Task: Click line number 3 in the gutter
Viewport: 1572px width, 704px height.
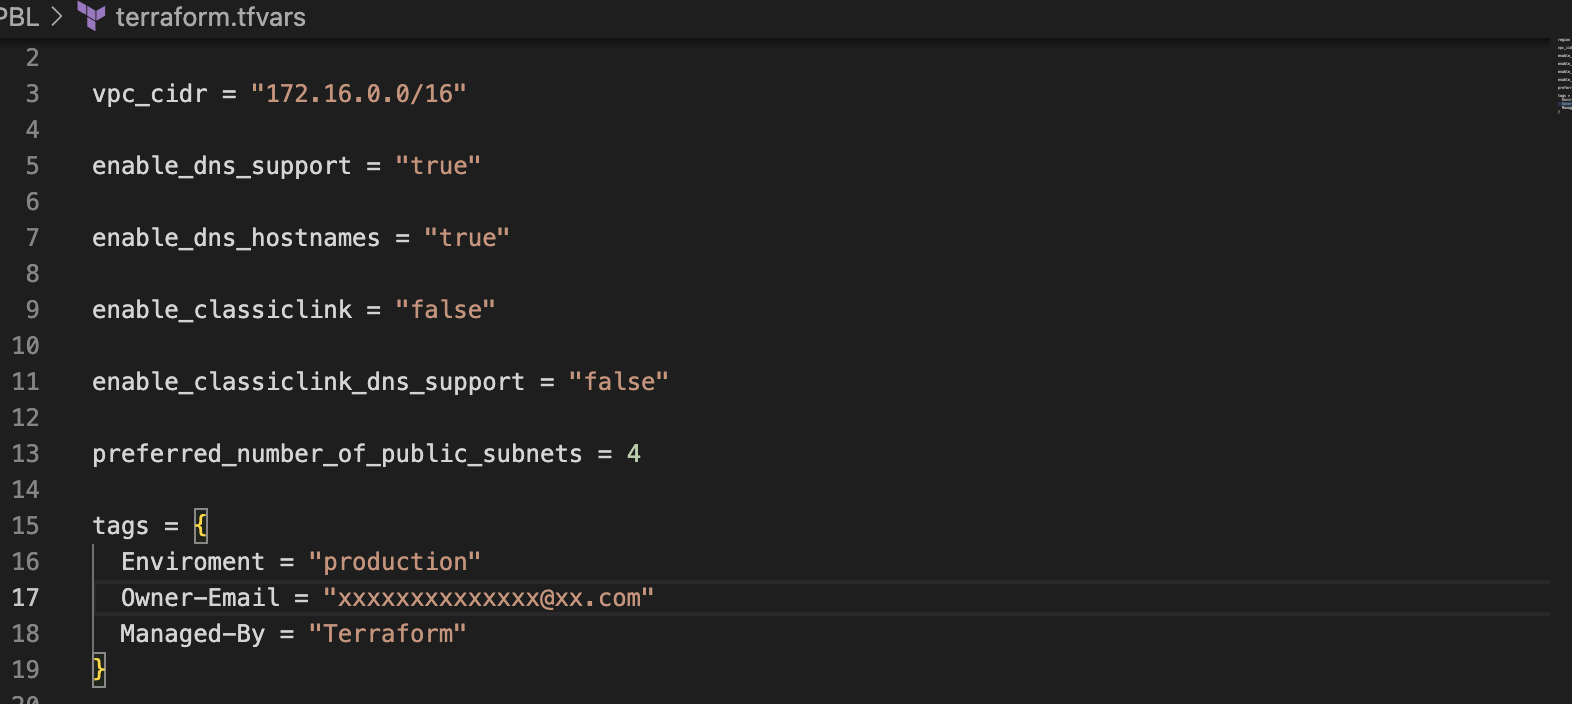Action: tap(31, 93)
